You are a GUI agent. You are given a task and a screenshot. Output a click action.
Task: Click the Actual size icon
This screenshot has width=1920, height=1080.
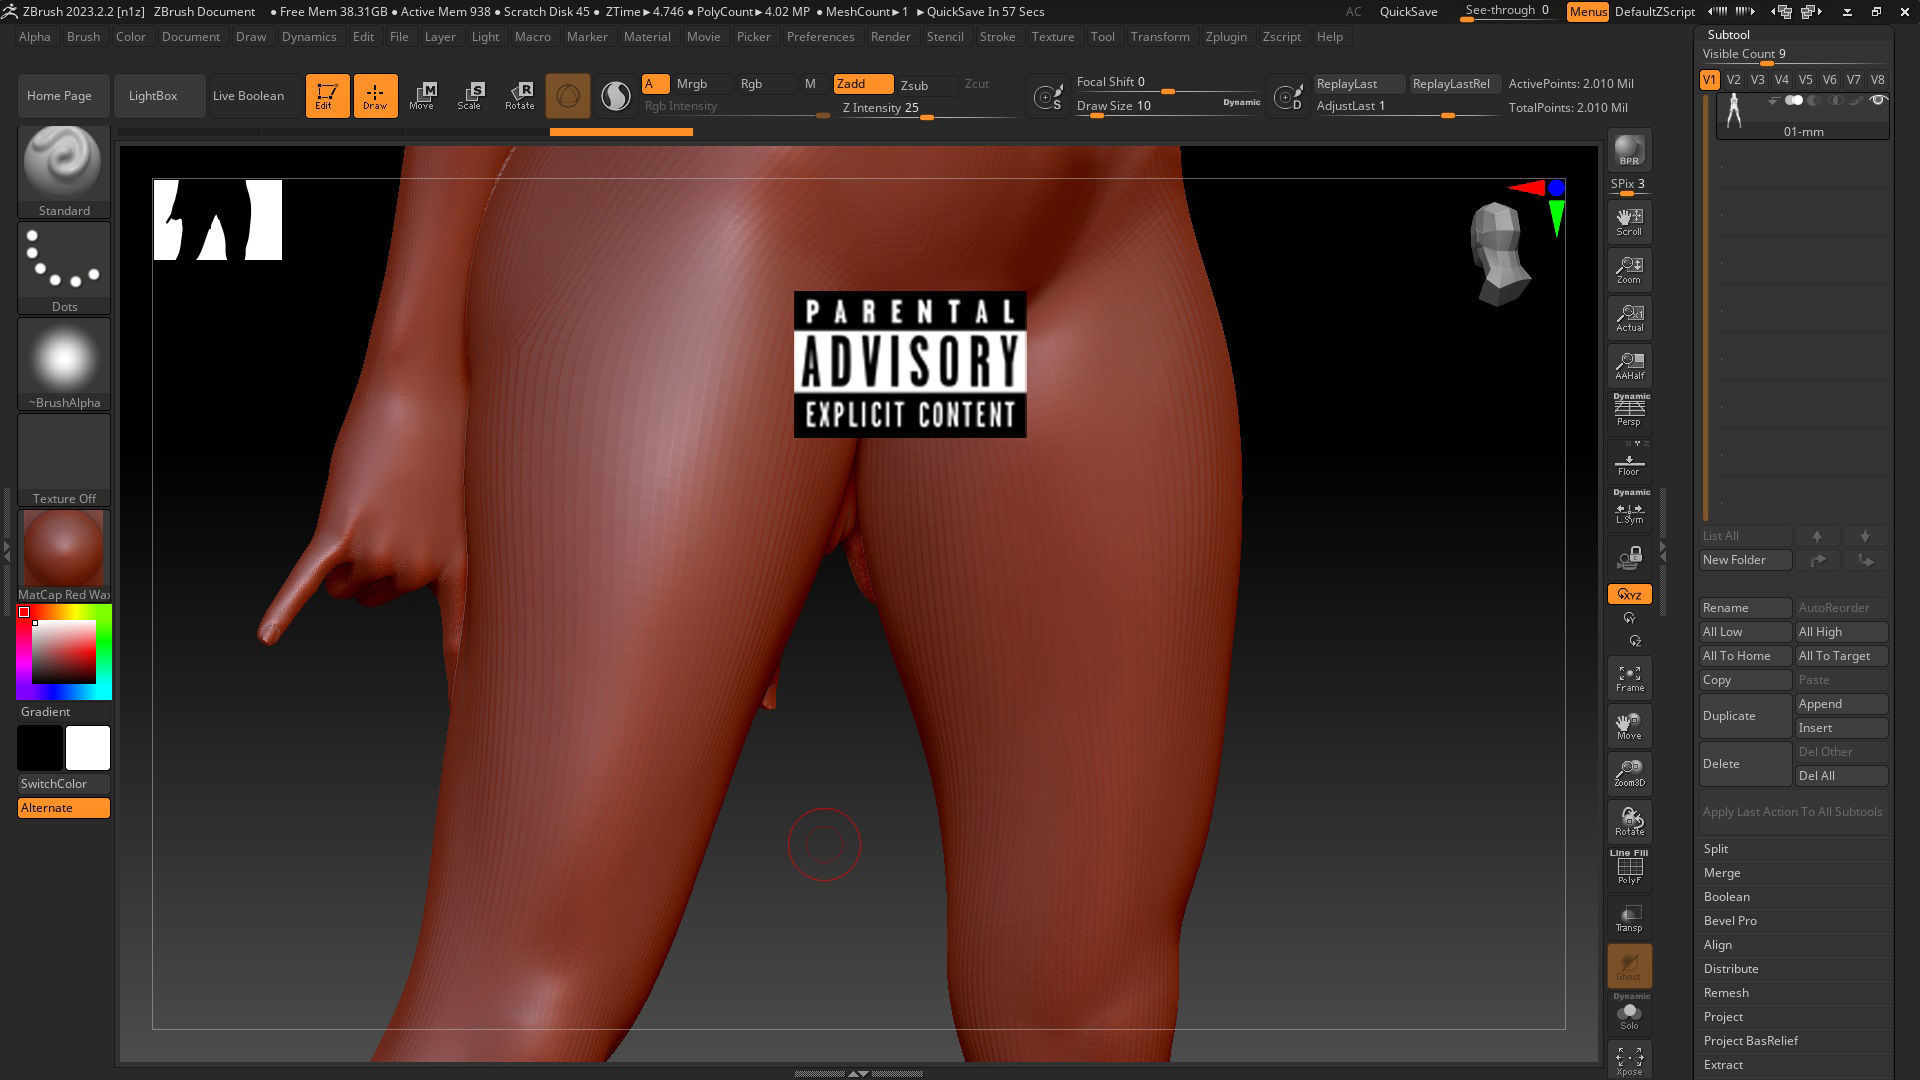pyautogui.click(x=1629, y=317)
